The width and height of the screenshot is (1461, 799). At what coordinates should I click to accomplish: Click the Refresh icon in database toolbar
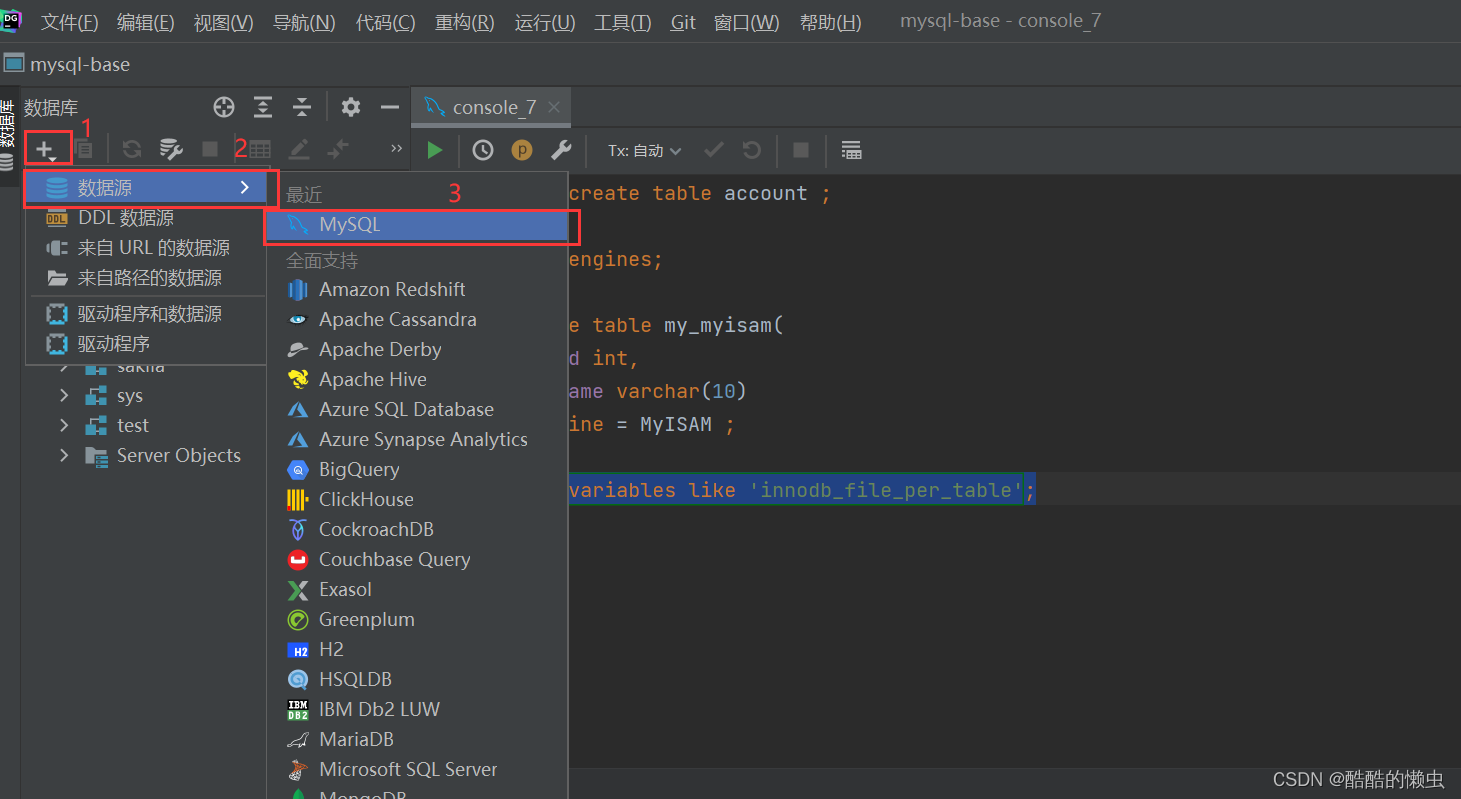click(x=131, y=150)
